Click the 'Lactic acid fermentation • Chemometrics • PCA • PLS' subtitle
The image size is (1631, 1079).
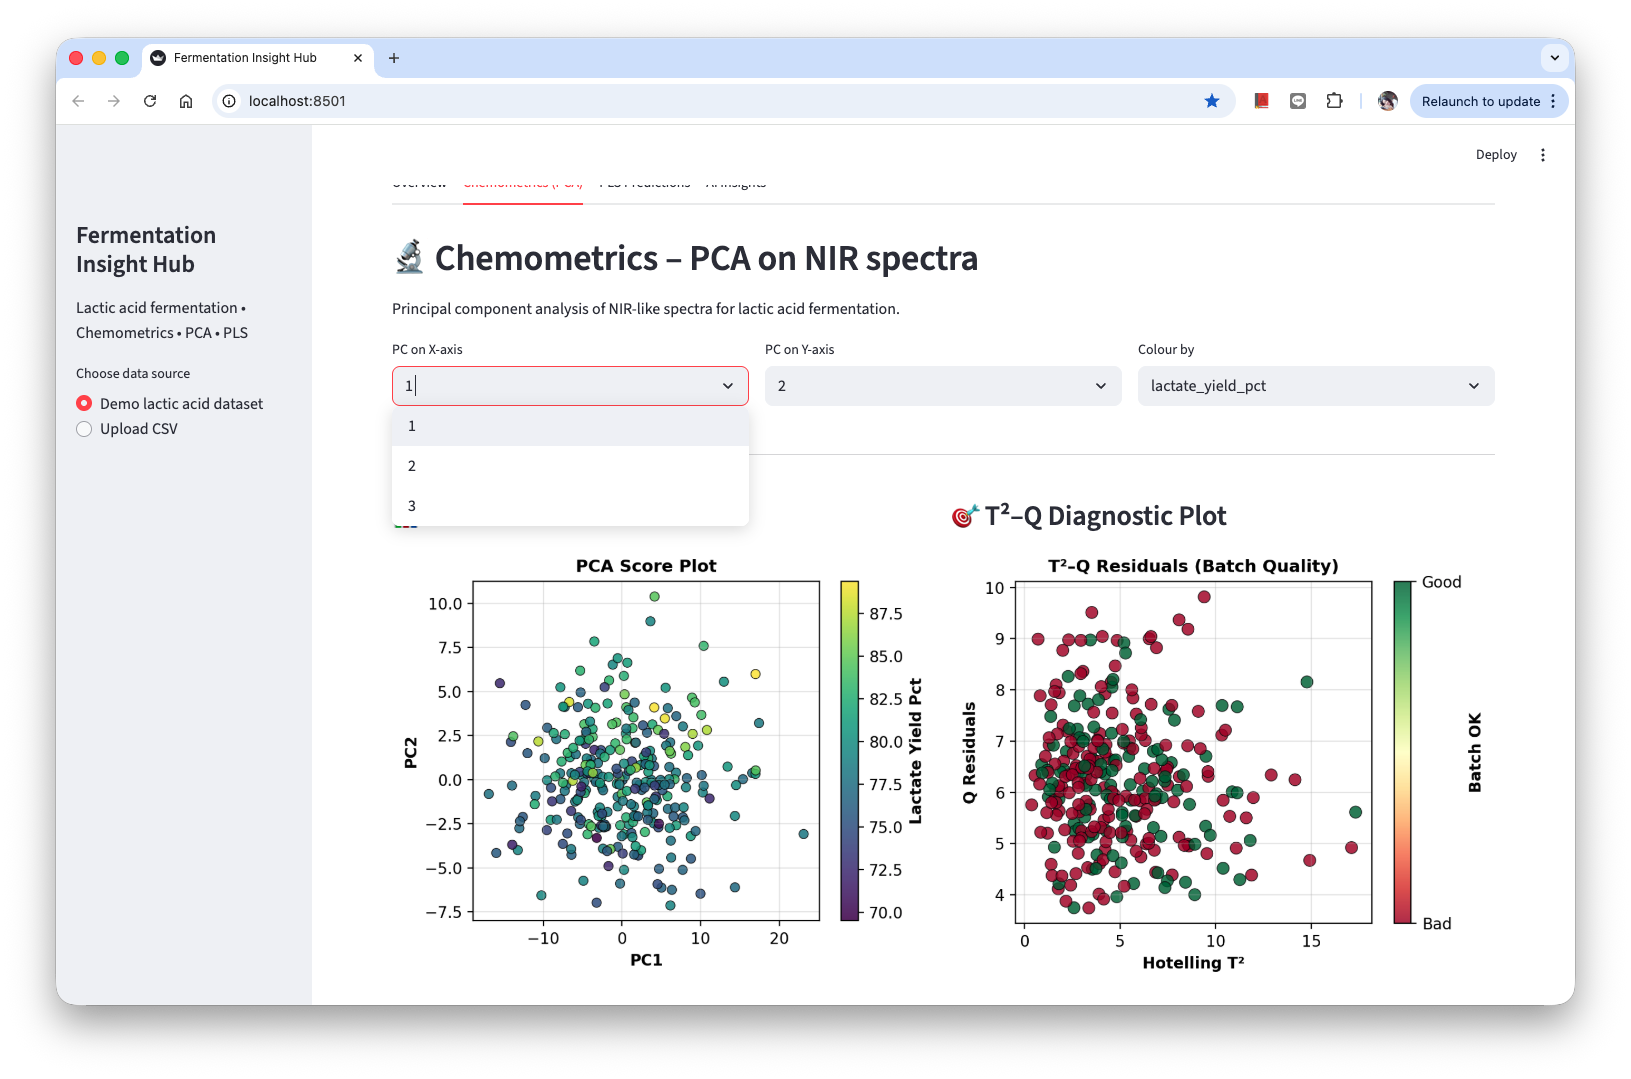(162, 320)
